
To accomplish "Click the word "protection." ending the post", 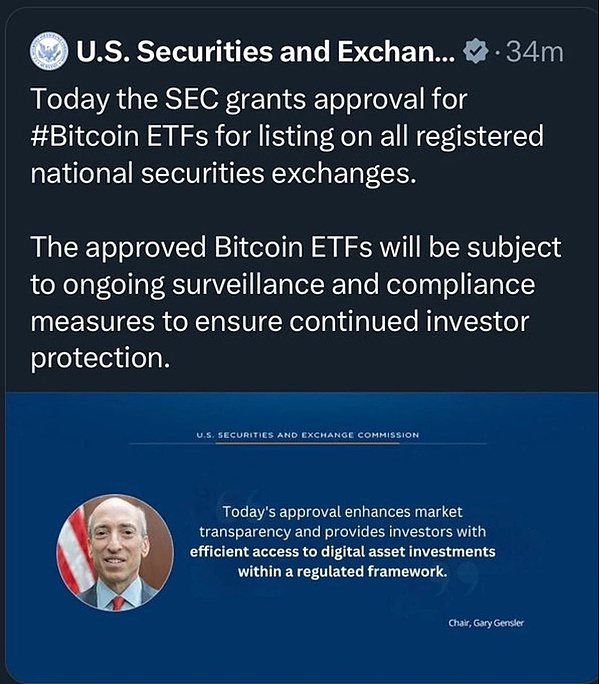I will point(96,358).
